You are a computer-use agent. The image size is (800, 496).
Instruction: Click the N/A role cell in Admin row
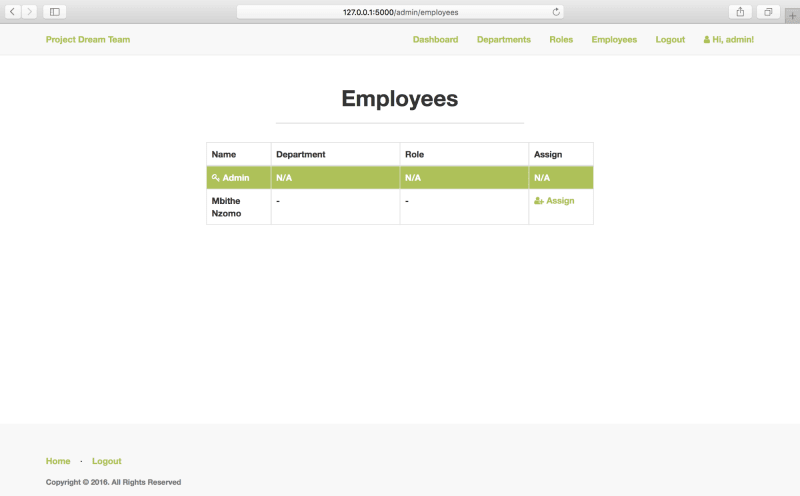[x=464, y=178]
